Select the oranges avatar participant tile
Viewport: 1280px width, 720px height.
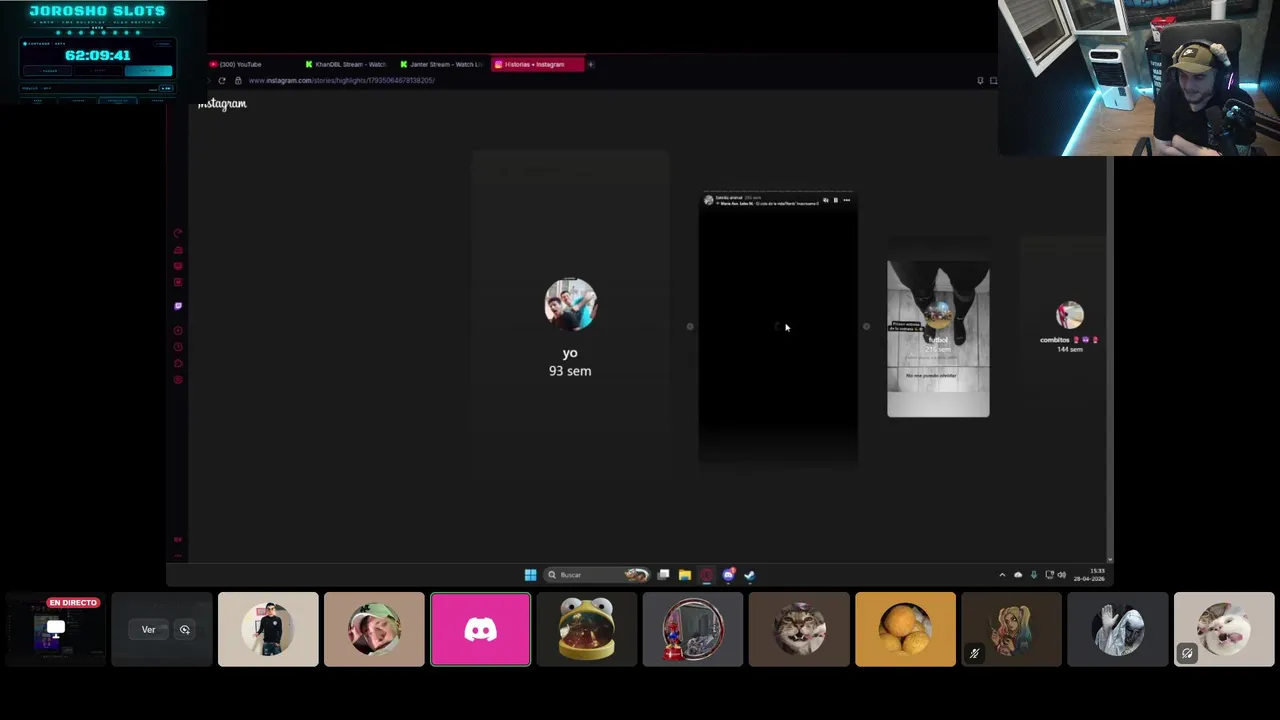tap(905, 629)
